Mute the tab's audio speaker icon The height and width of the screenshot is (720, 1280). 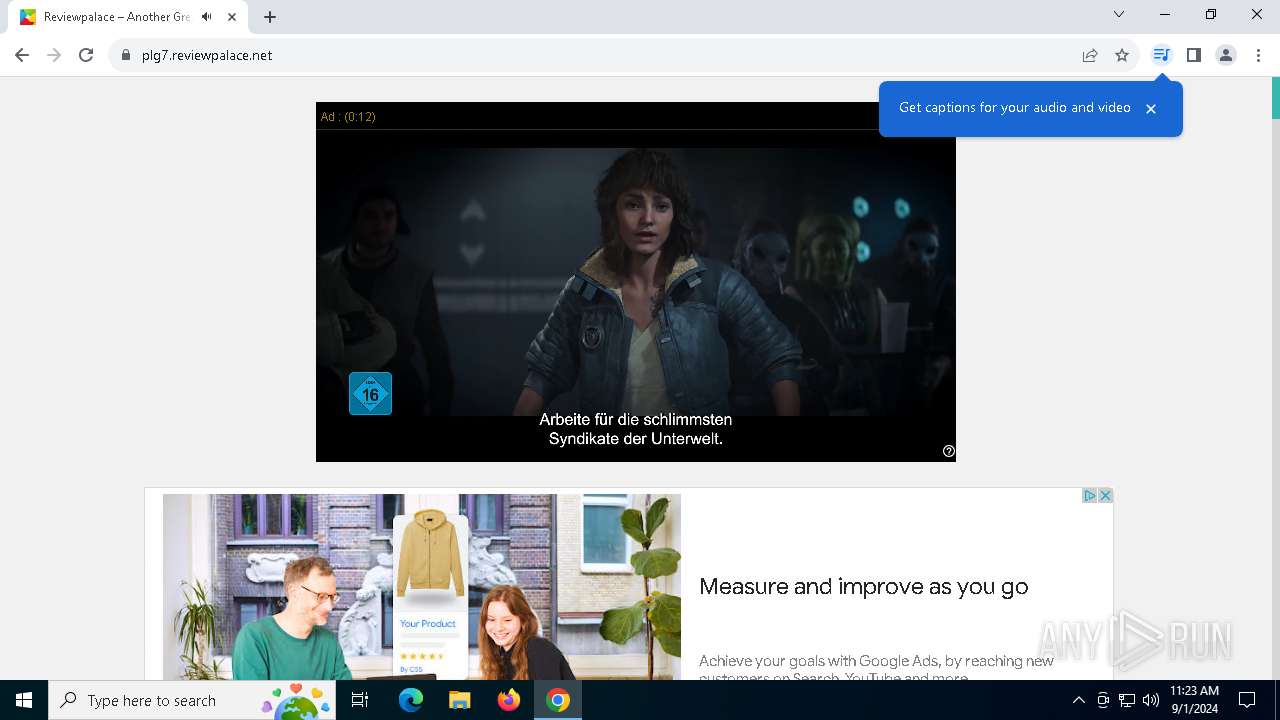click(x=207, y=17)
